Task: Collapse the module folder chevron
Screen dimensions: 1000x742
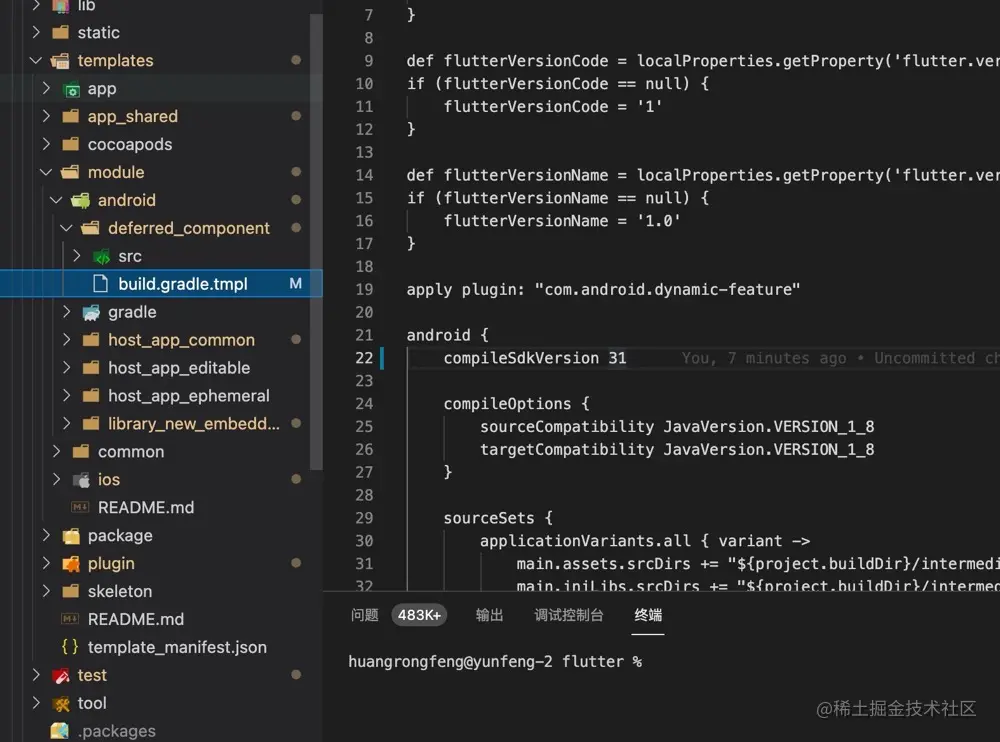Action: pos(46,172)
